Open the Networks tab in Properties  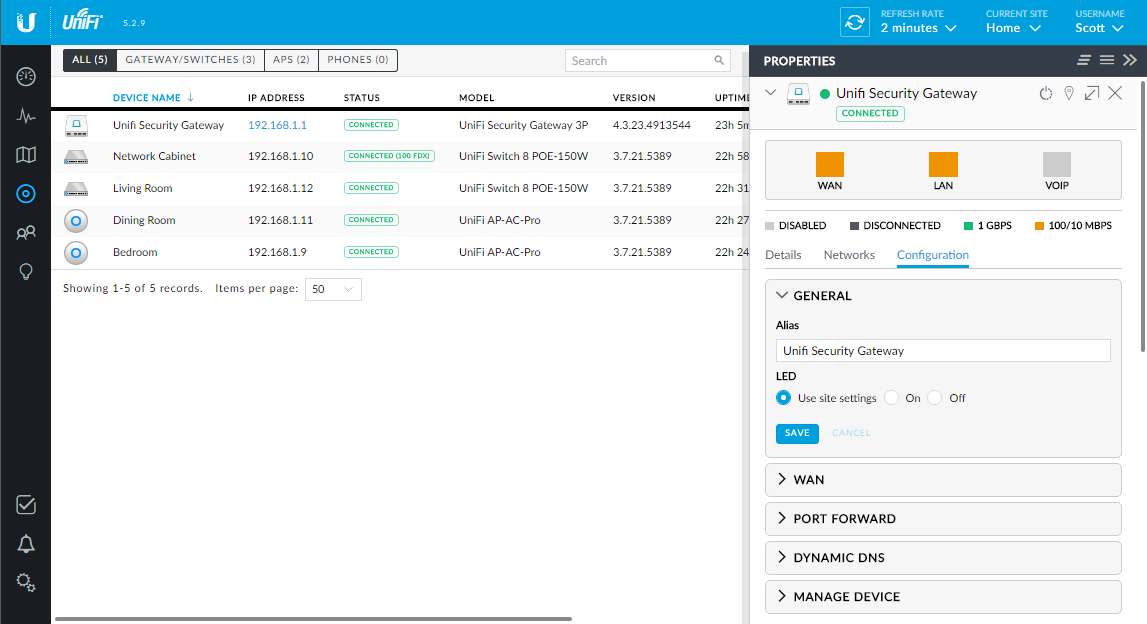tap(849, 255)
